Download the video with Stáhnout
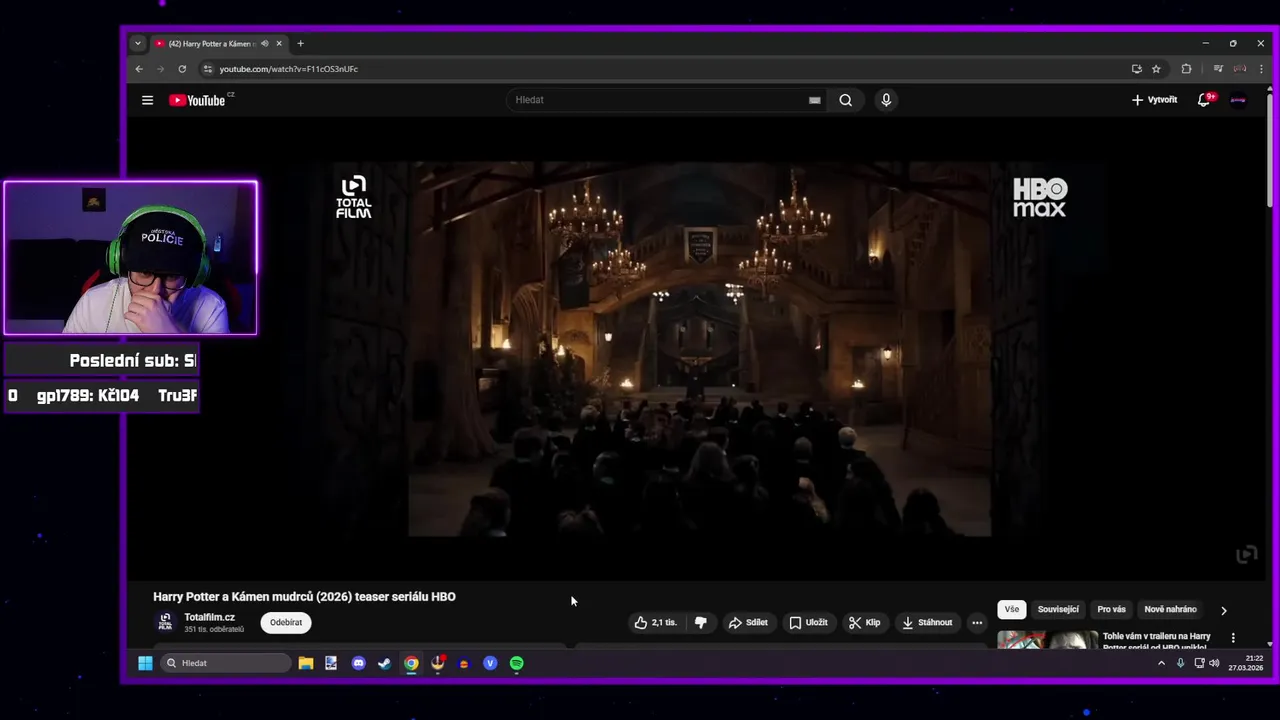The width and height of the screenshot is (1280, 720). [x=927, y=622]
